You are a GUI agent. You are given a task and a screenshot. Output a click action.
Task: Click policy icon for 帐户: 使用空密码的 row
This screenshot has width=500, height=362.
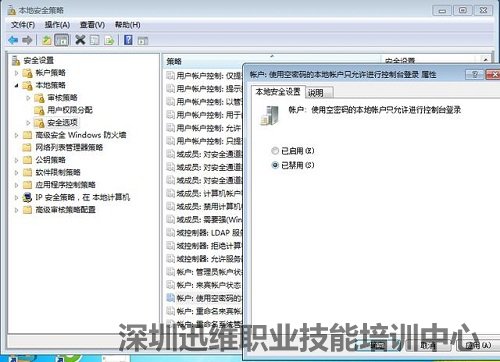(x=171, y=297)
